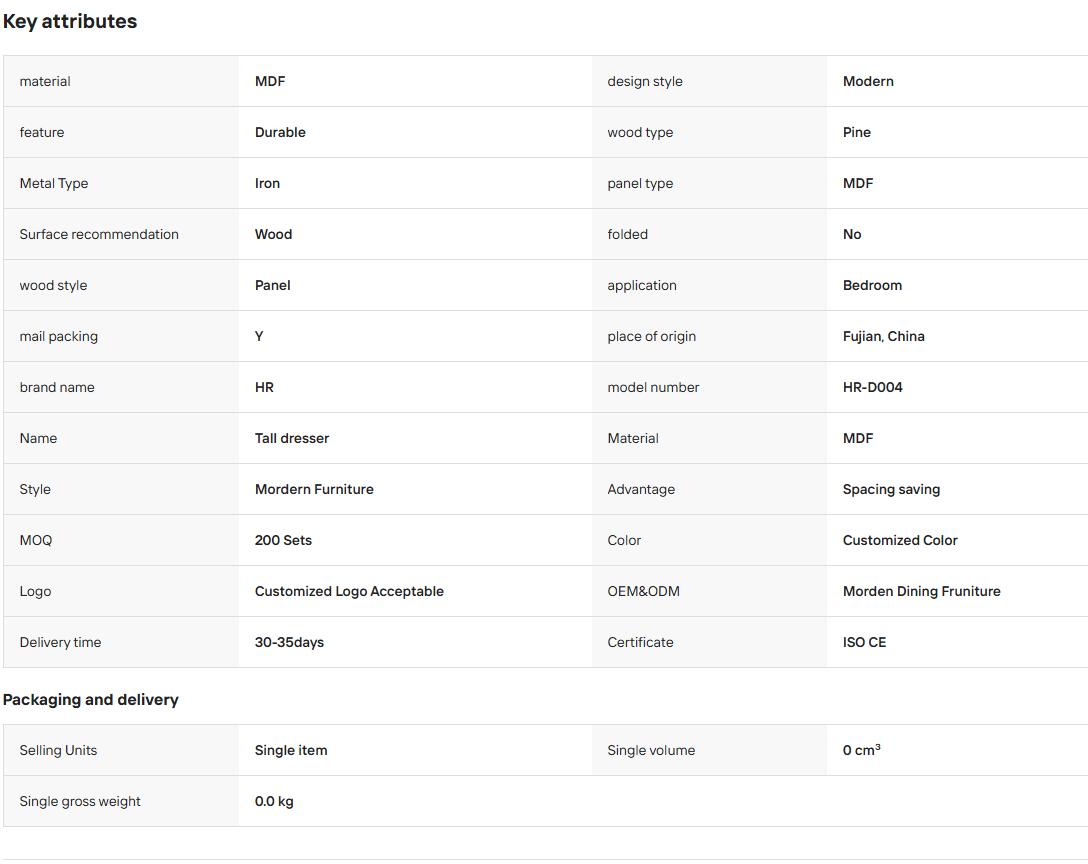Select Fujian, China place of origin
Viewport: 1088px width, 864px height.
tap(883, 337)
